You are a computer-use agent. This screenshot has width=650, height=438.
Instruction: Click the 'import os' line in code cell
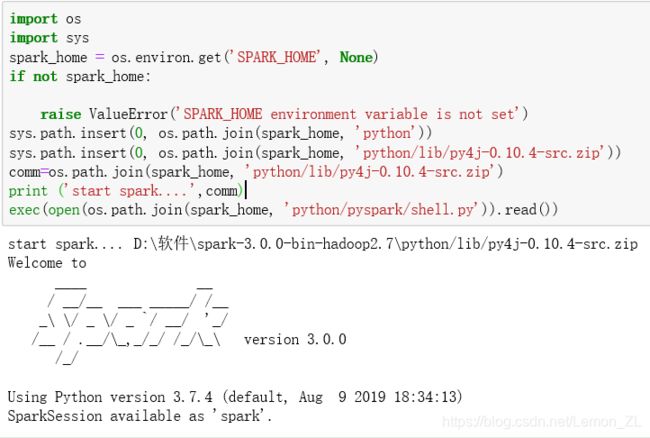45,19
